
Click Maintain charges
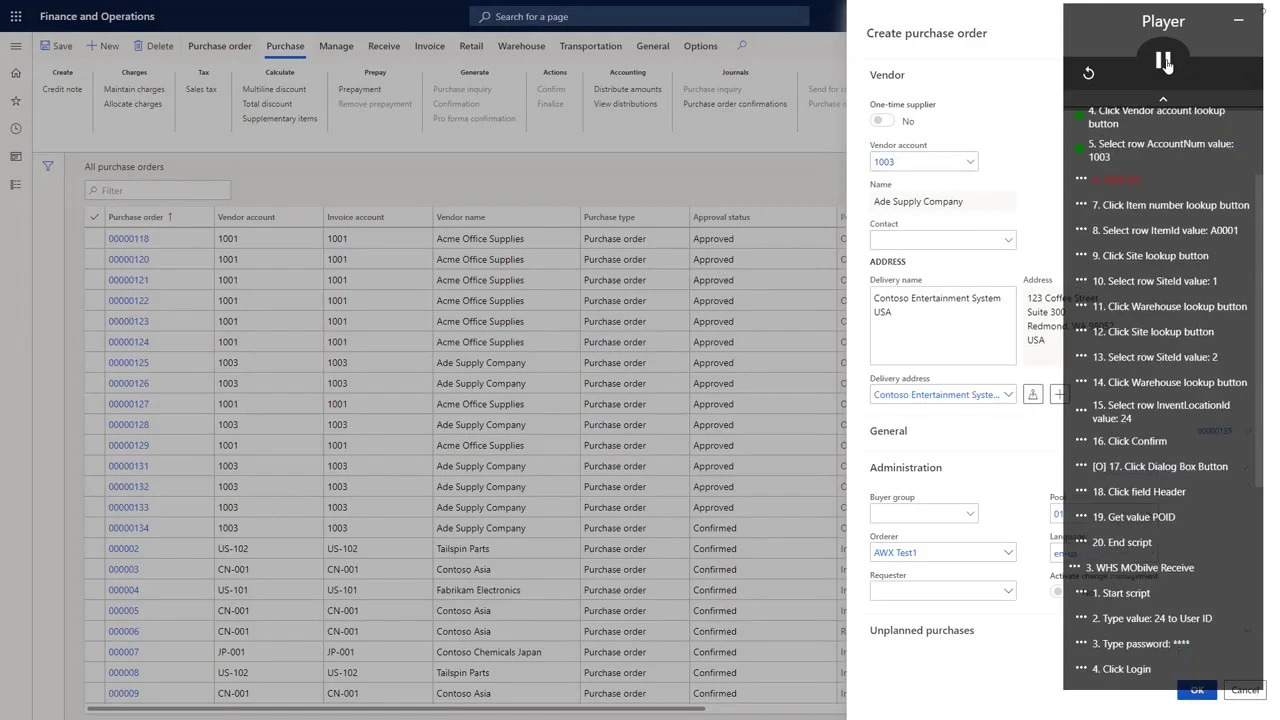134,89
